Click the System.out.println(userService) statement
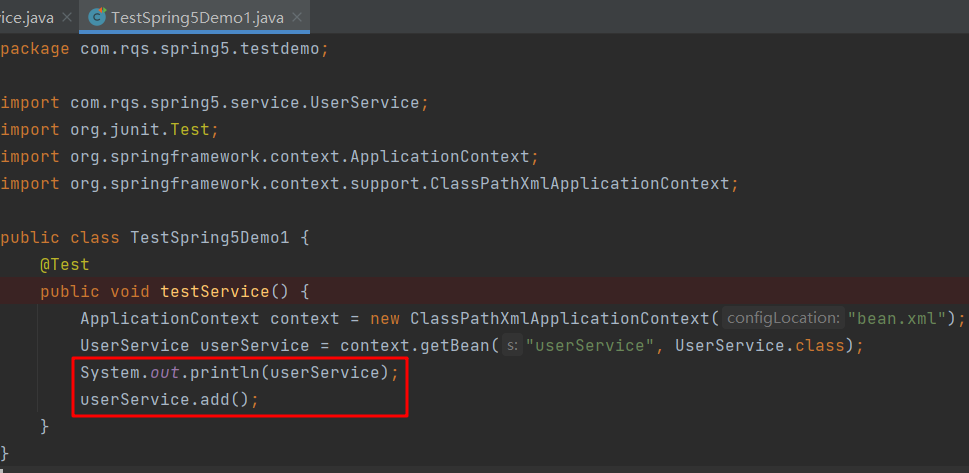Viewport: 969px width, 473px height. (x=240, y=372)
